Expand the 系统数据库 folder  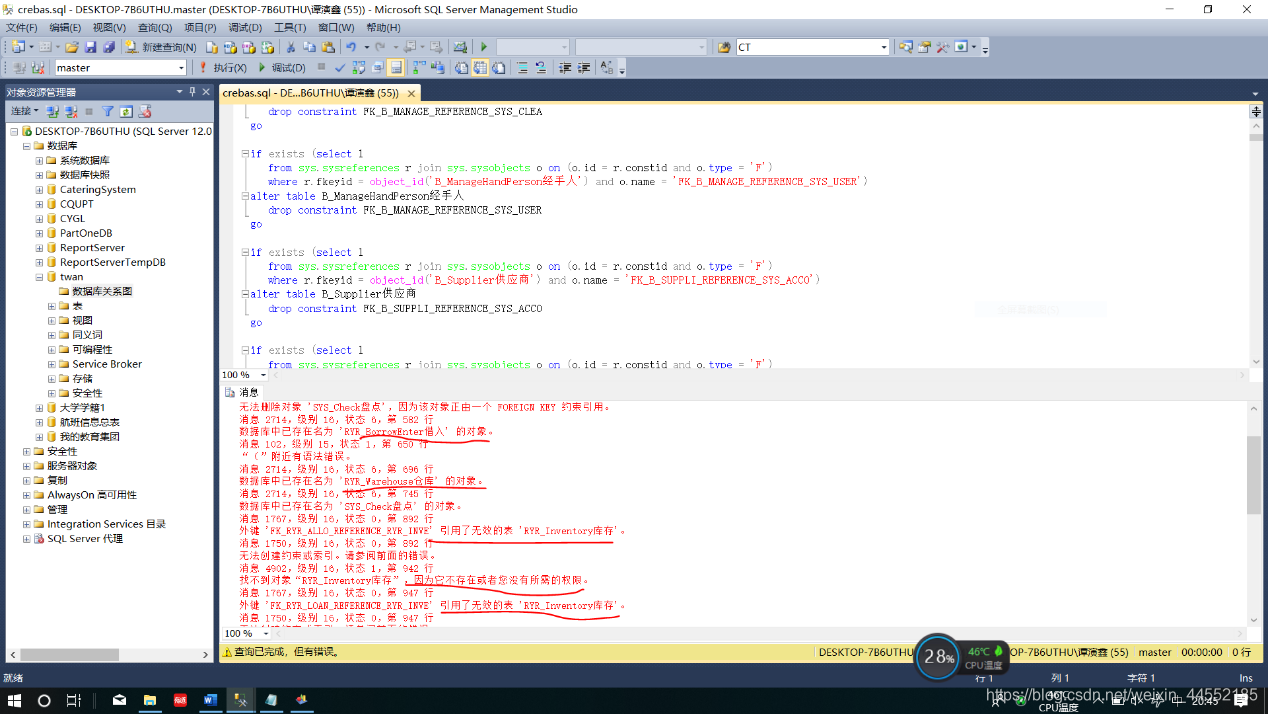click(x=39, y=160)
